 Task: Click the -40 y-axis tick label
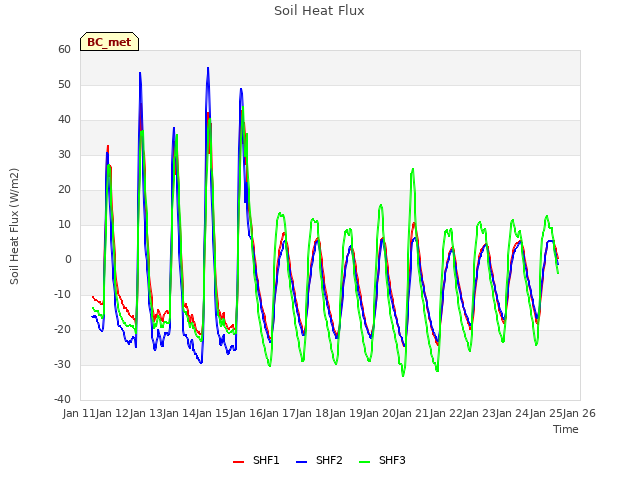coord(62,399)
